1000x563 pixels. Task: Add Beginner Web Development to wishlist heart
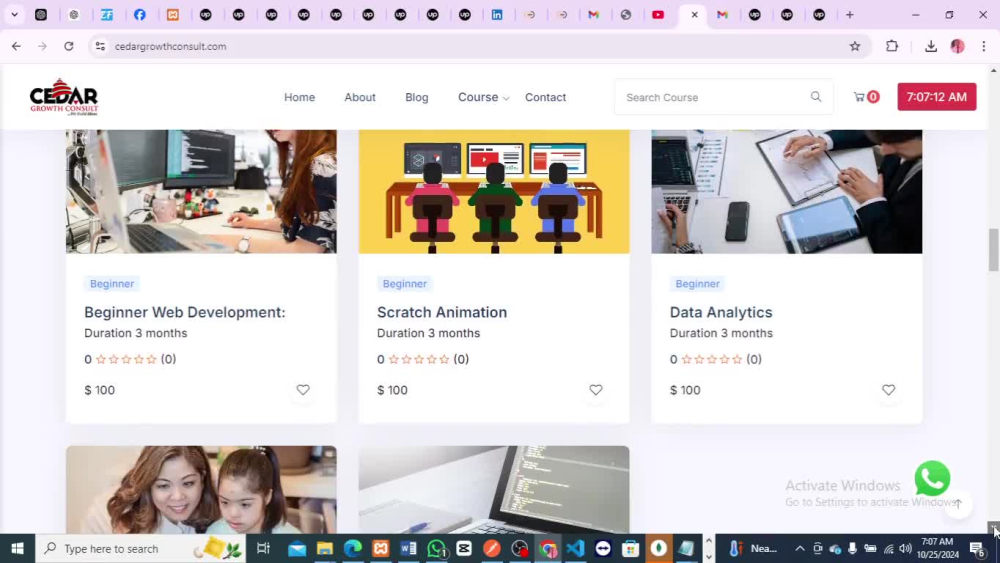pos(303,390)
